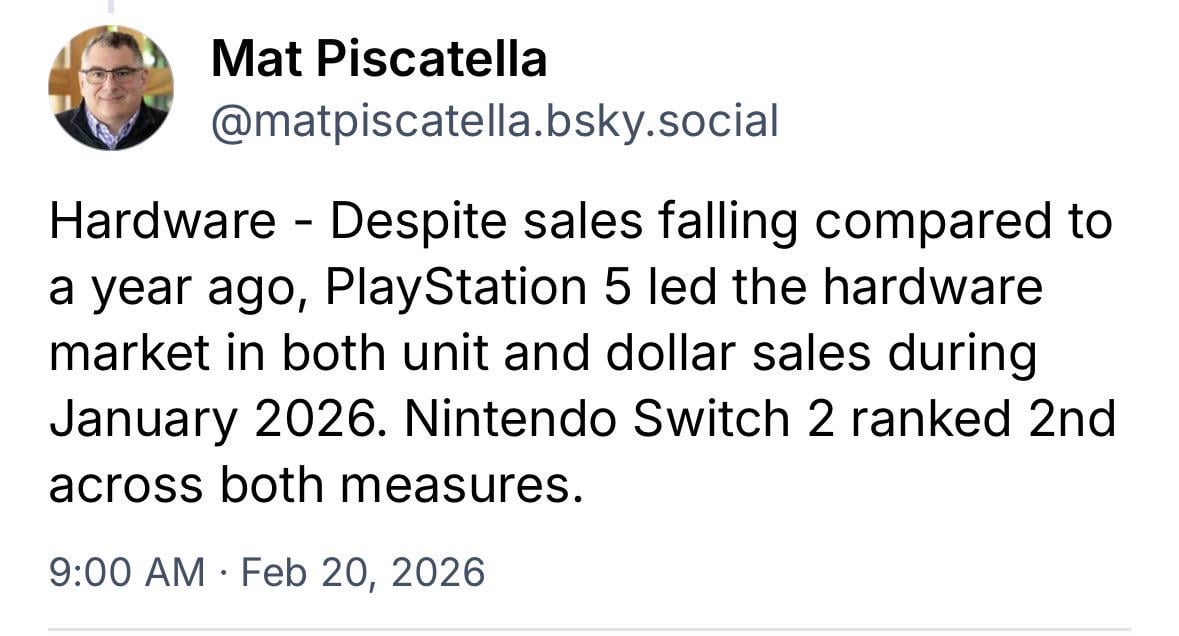Viewport: 1179px width, 636px height.
Task: Click the words 'across both measures'
Action: pos(313,485)
